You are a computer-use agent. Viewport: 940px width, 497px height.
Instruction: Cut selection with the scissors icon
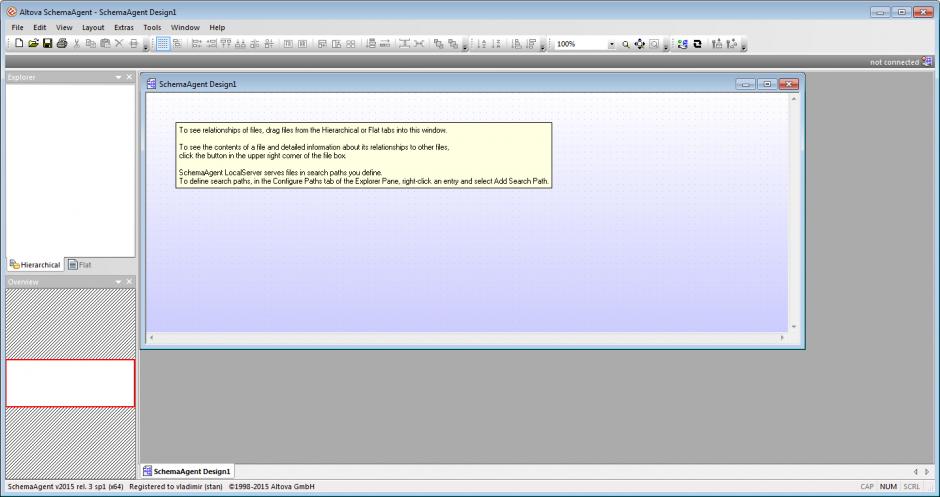click(x=76, y=44)
